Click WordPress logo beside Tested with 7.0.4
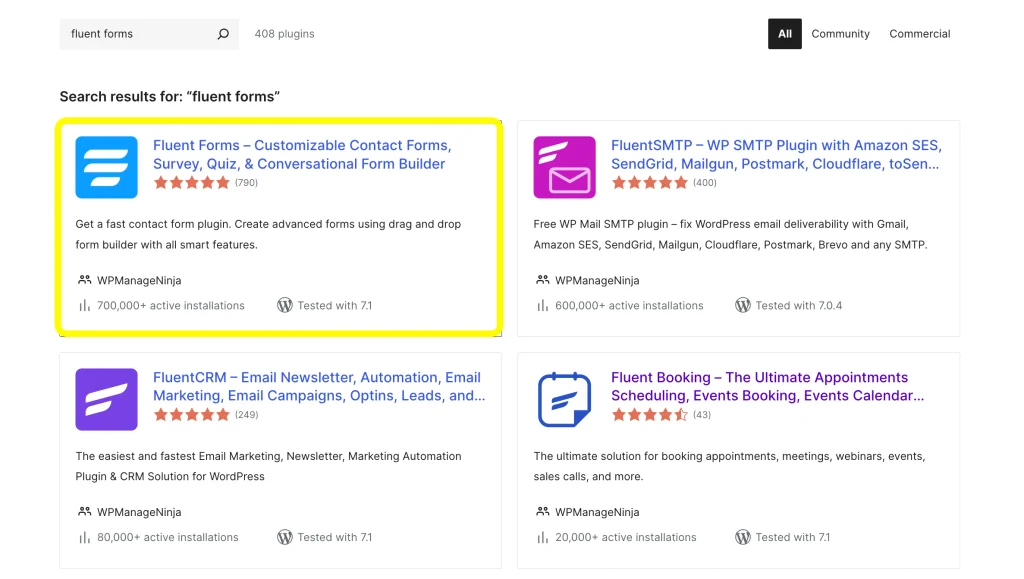The image size is (1024, 579). coord(743,305)
